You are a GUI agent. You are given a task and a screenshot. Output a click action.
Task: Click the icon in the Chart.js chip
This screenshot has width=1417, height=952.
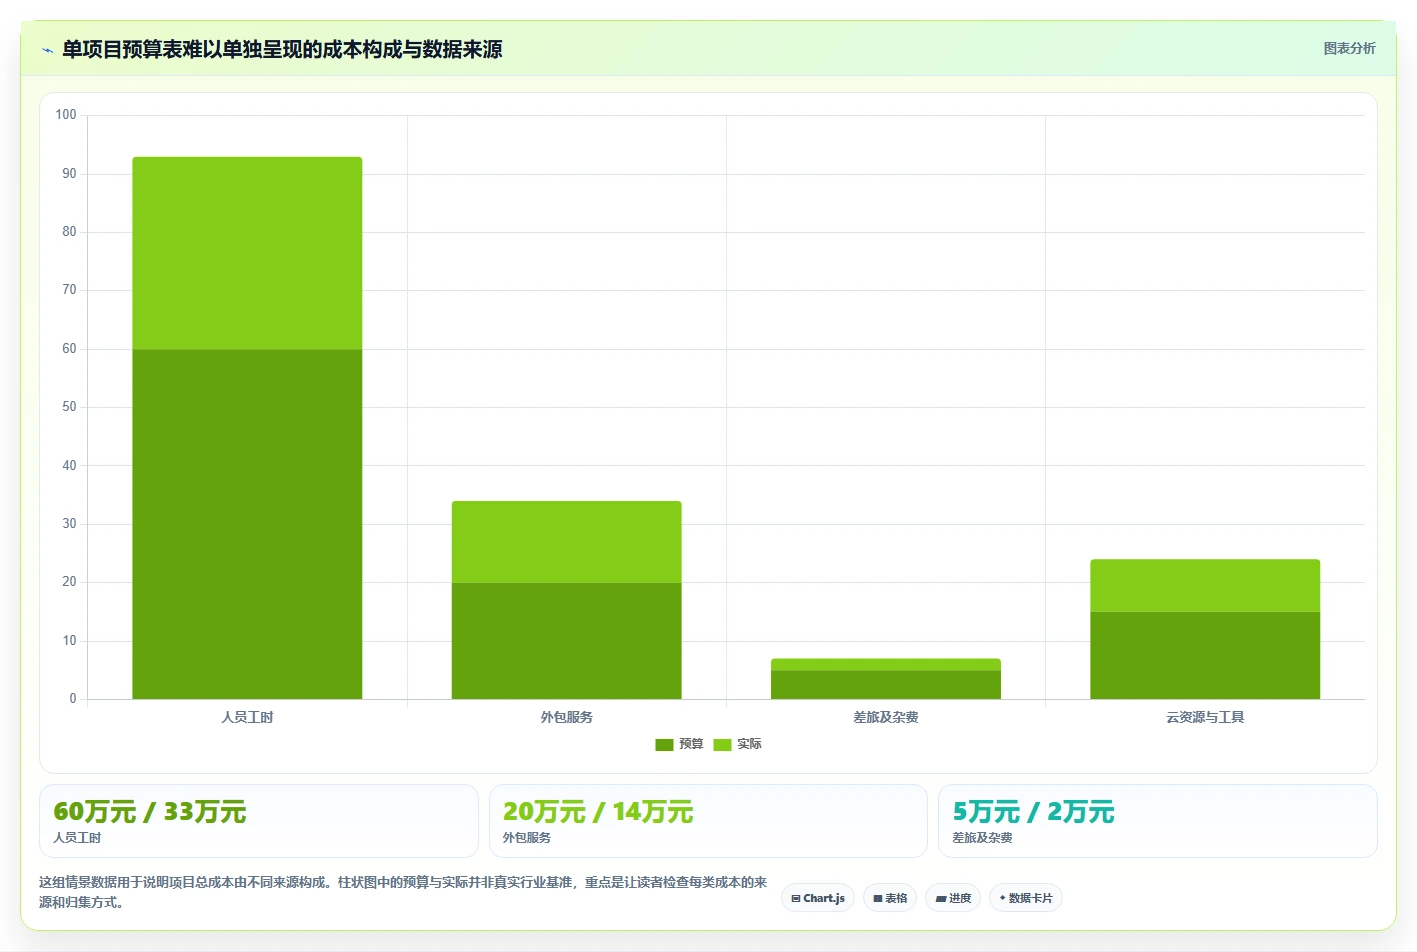click(796, 899)
